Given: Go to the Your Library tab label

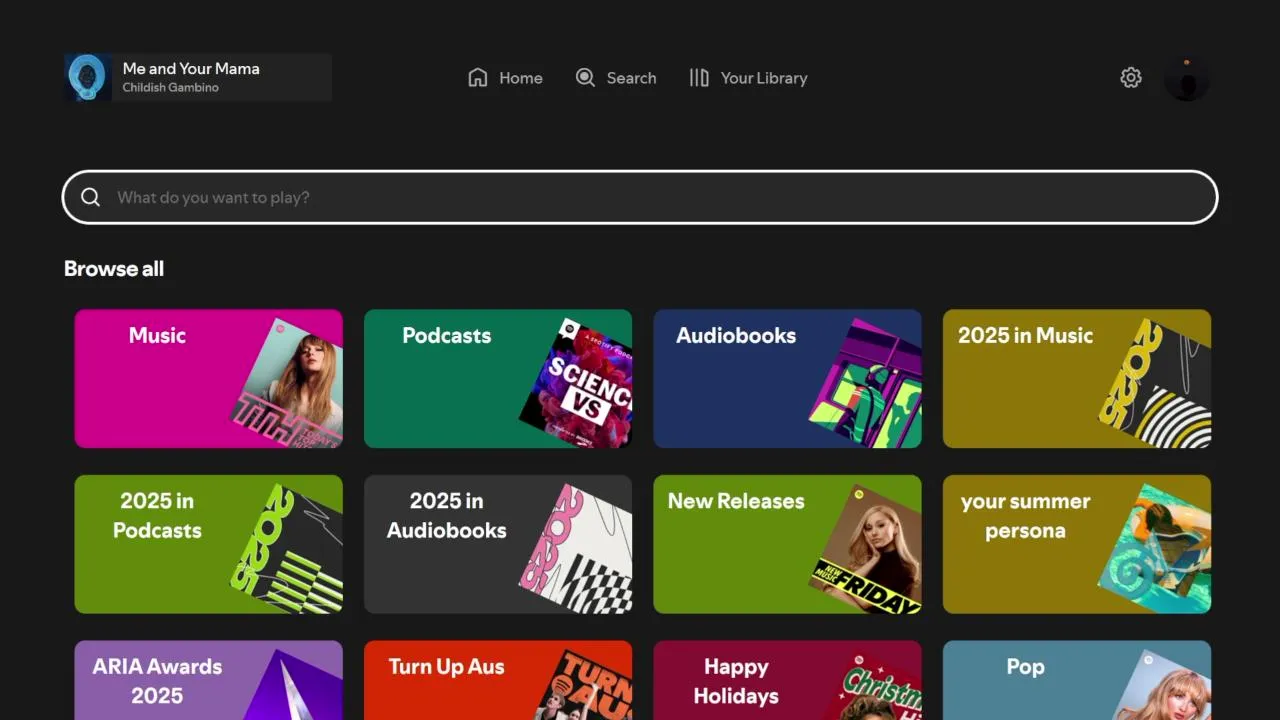Looking at the screenshot, I should click(764, 78).
